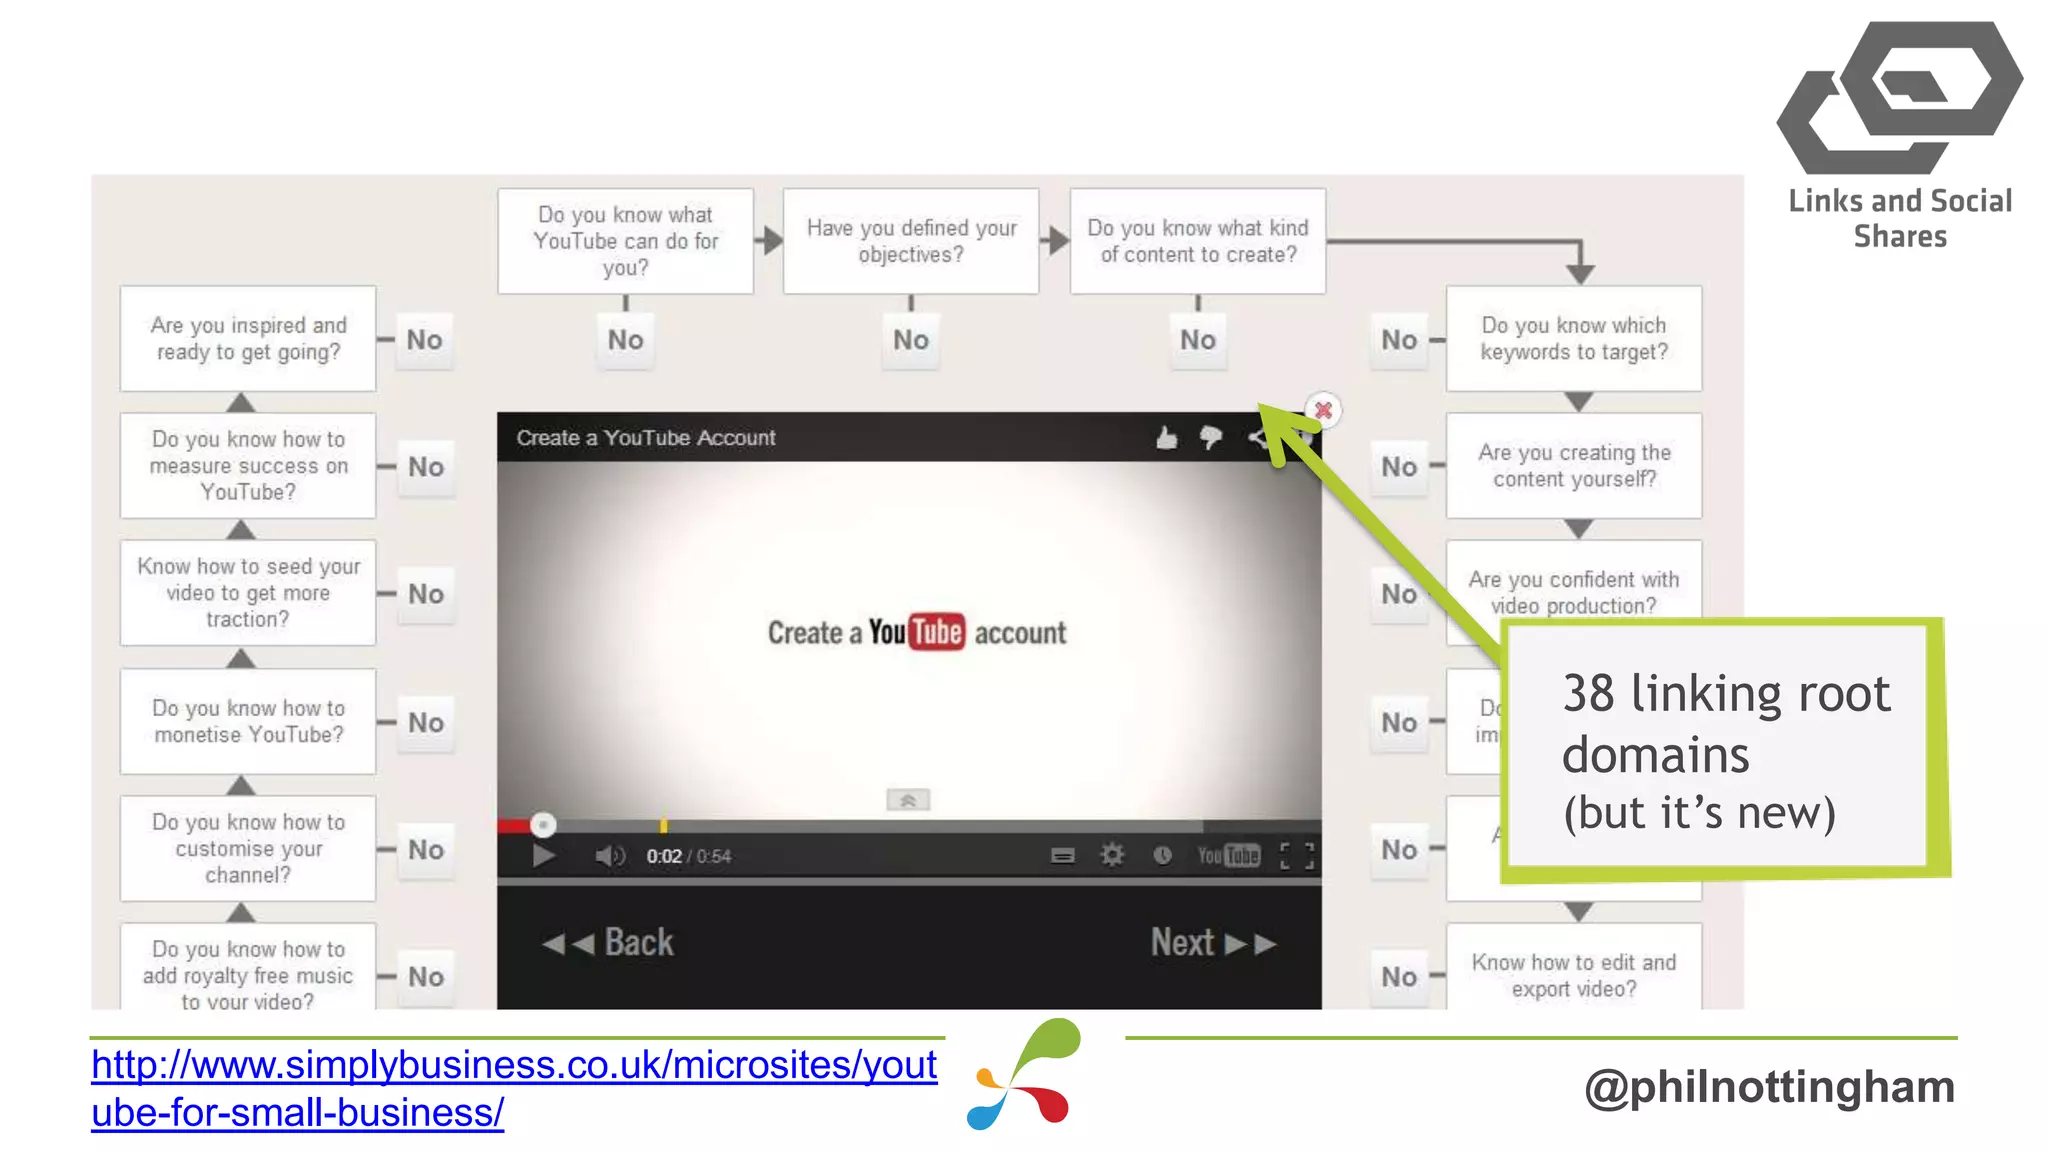Click No beside 'which keywords to target'
Image resolution: width=2048 pixels, height=1152 pixels.
point(1399,340)
